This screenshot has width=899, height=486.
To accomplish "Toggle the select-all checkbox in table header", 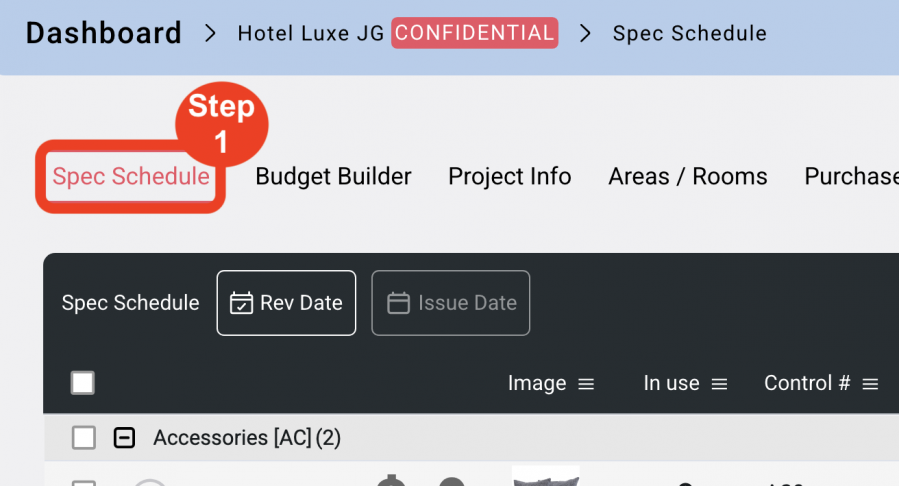I will tap(83, 383).
